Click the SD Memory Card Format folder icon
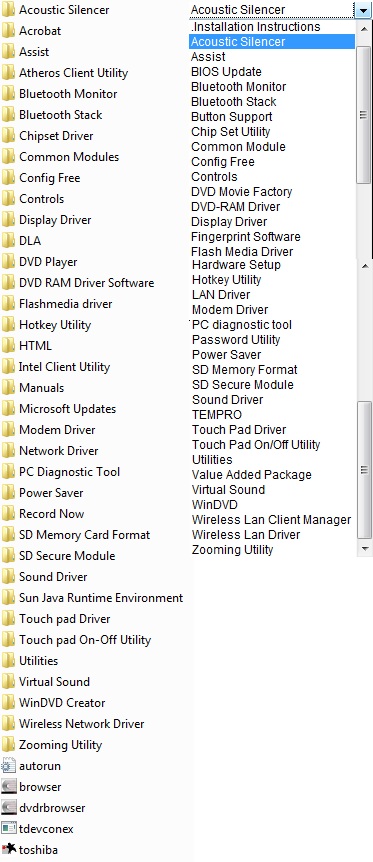Image resolution: width=373 pixels, height=862 pixels. coord(8,534)
